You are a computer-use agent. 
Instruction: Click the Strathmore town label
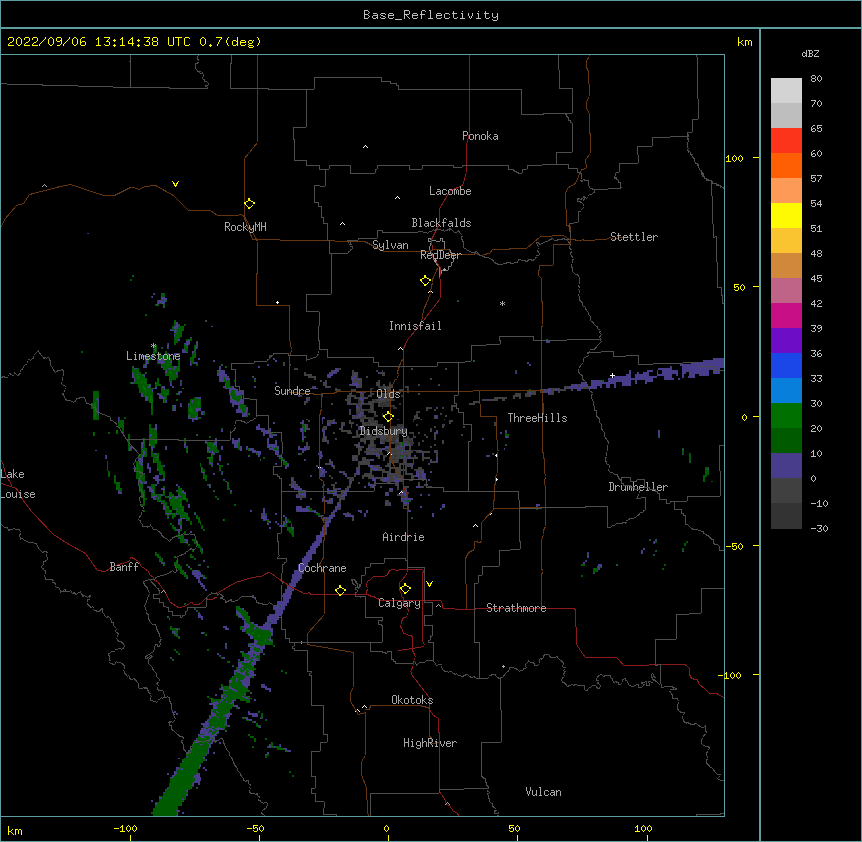click(x=516, y=608)
